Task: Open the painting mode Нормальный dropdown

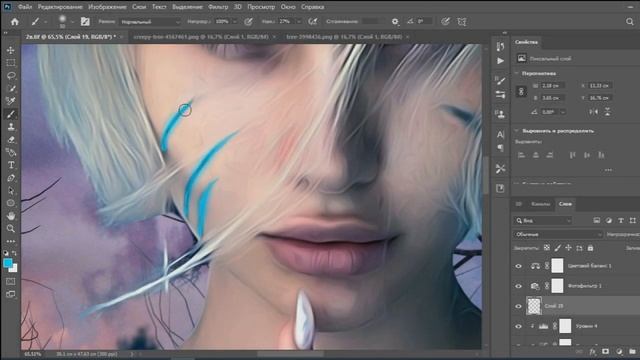Action: click(149, 22)
